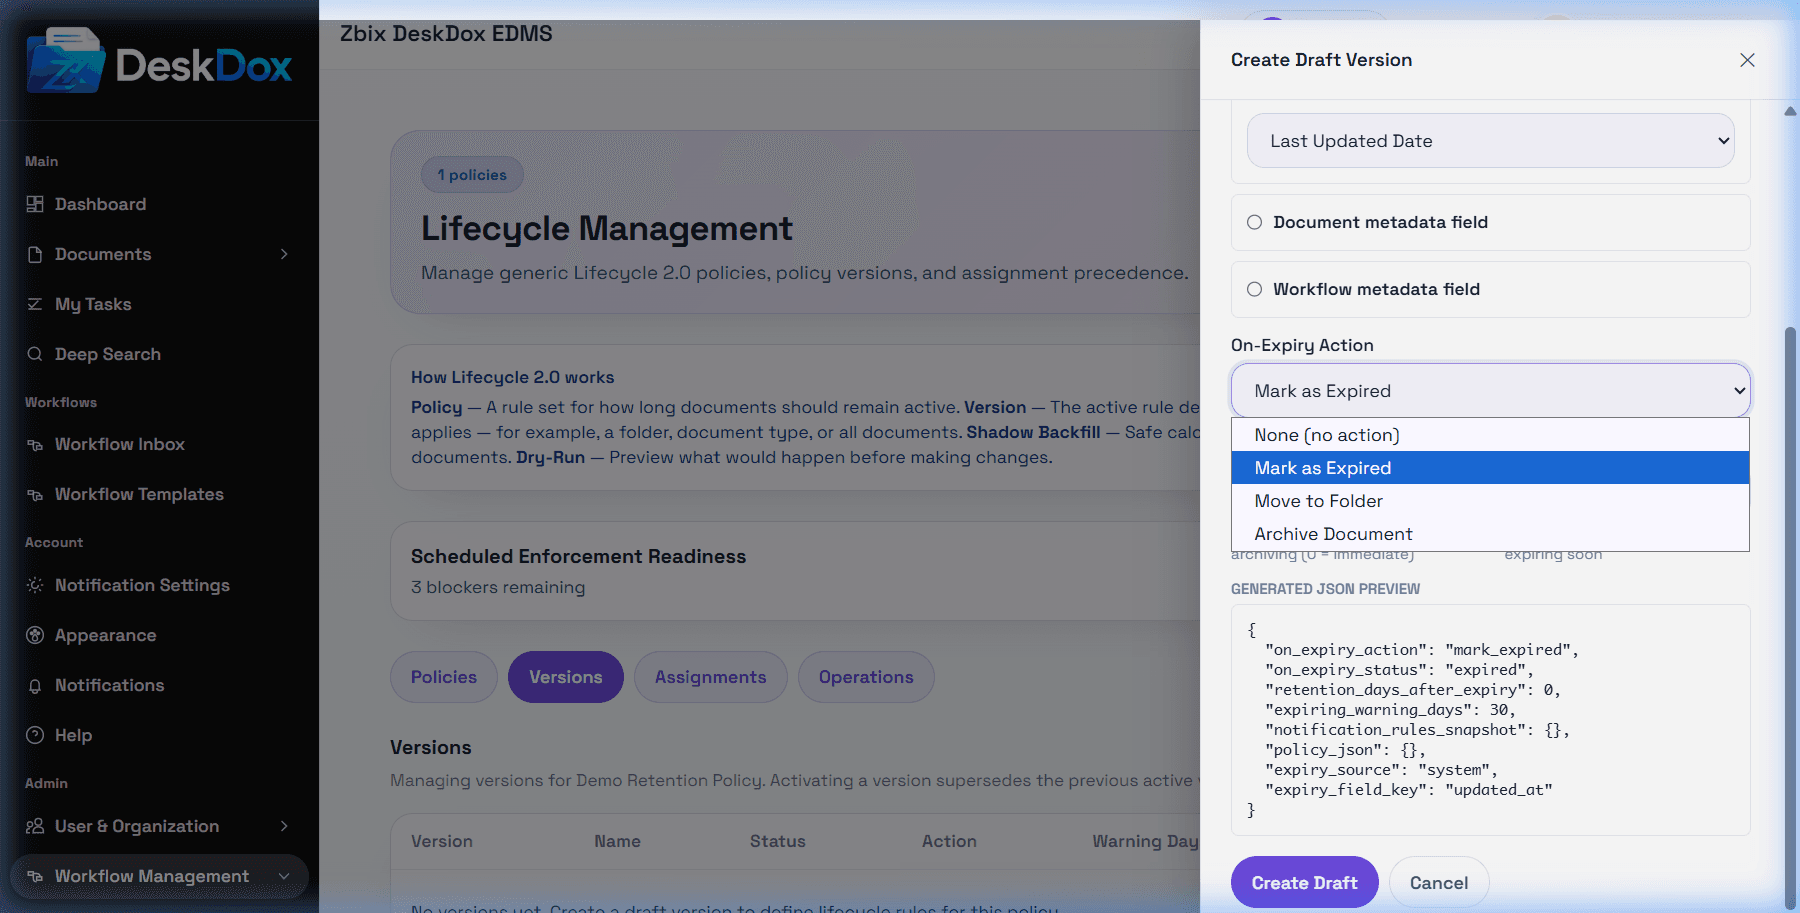The width and height of the screenshot is (1800, 913).
Task: Click the Zbix DeskDox EDMS title
Action: click(446, 34)
